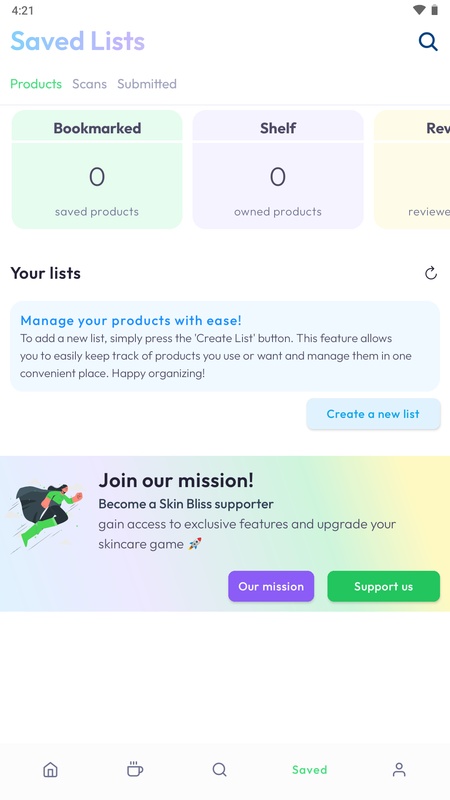The width and height of the screenshot is (450, 800).
Task: Tap the search magnifier icon at top
Action: pyautogui.click(x=428, y=41)
